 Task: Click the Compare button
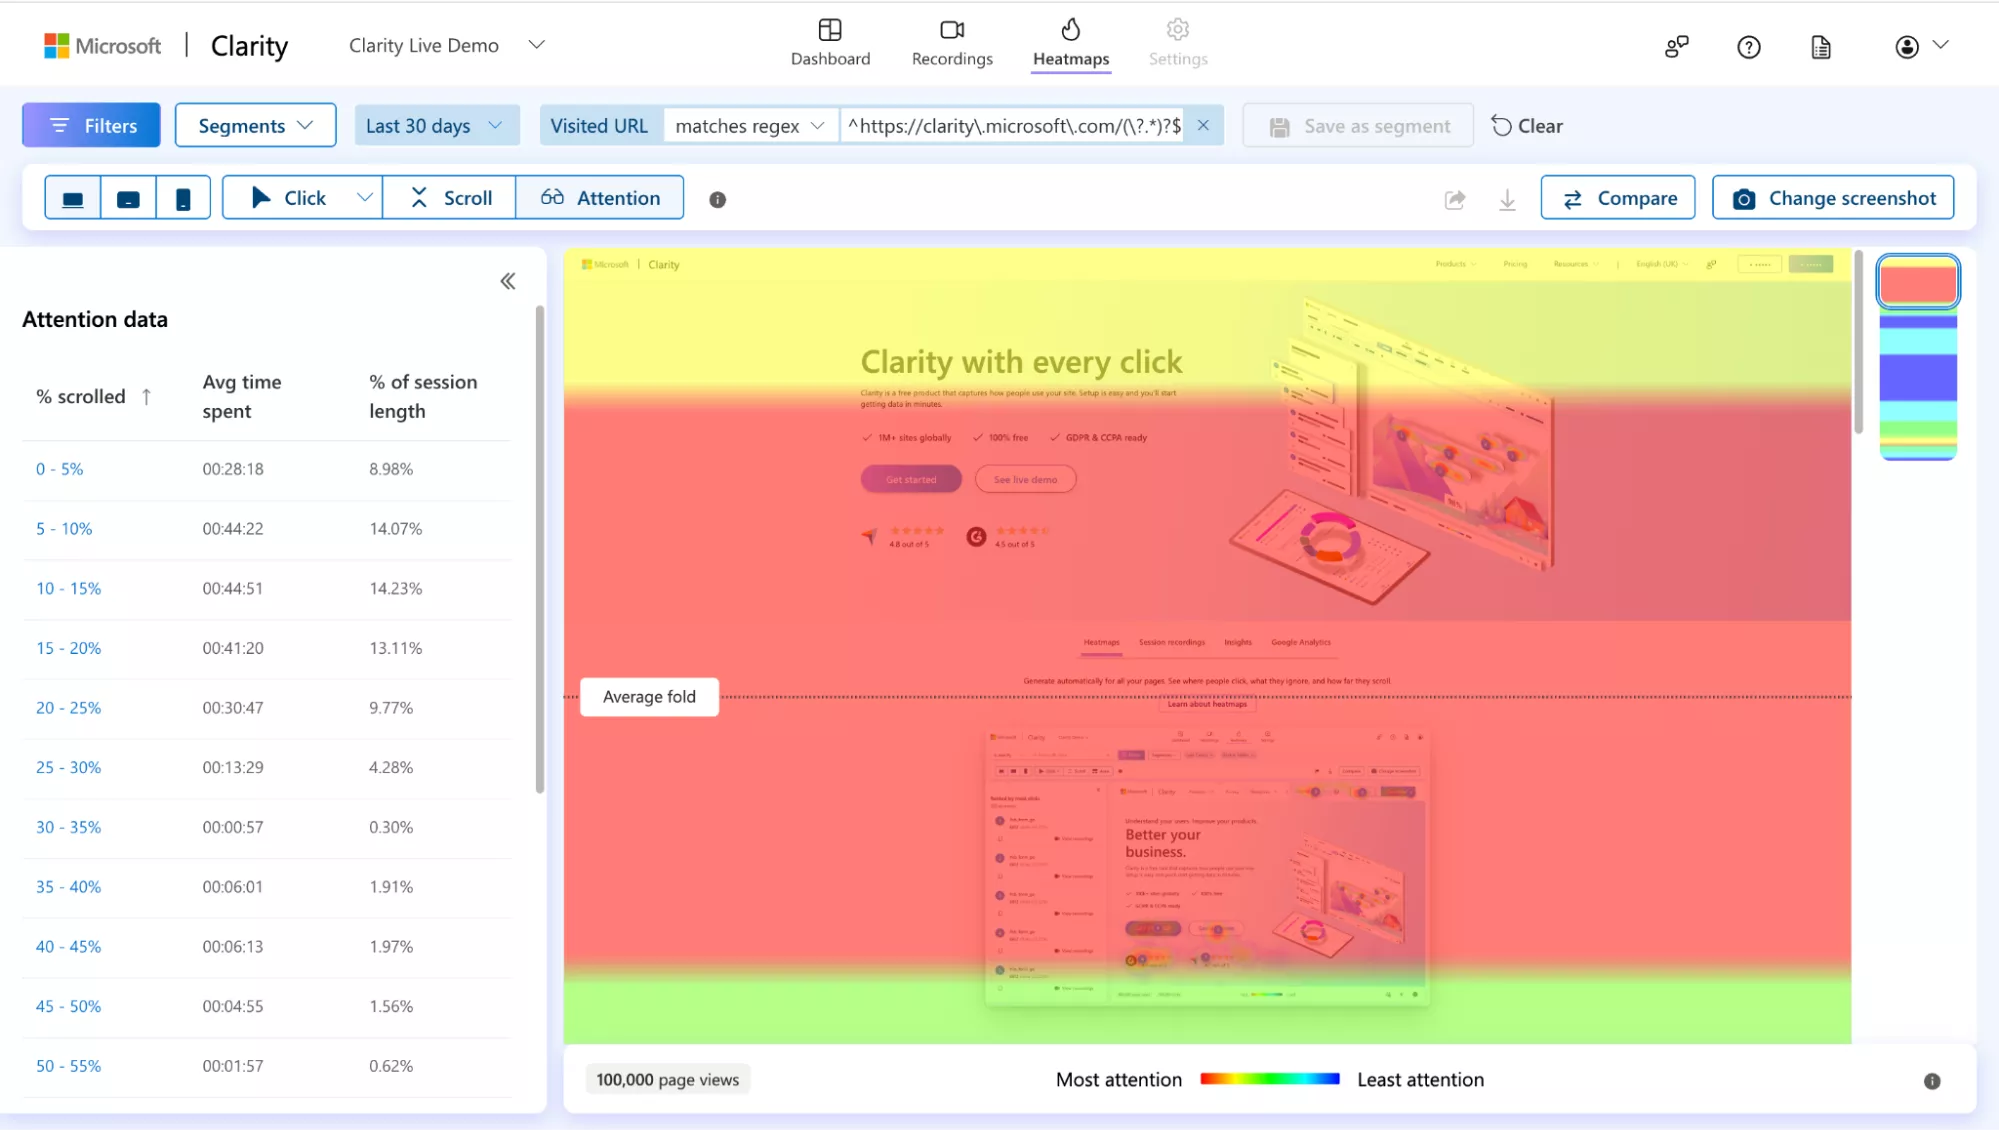click(1617, 198)
